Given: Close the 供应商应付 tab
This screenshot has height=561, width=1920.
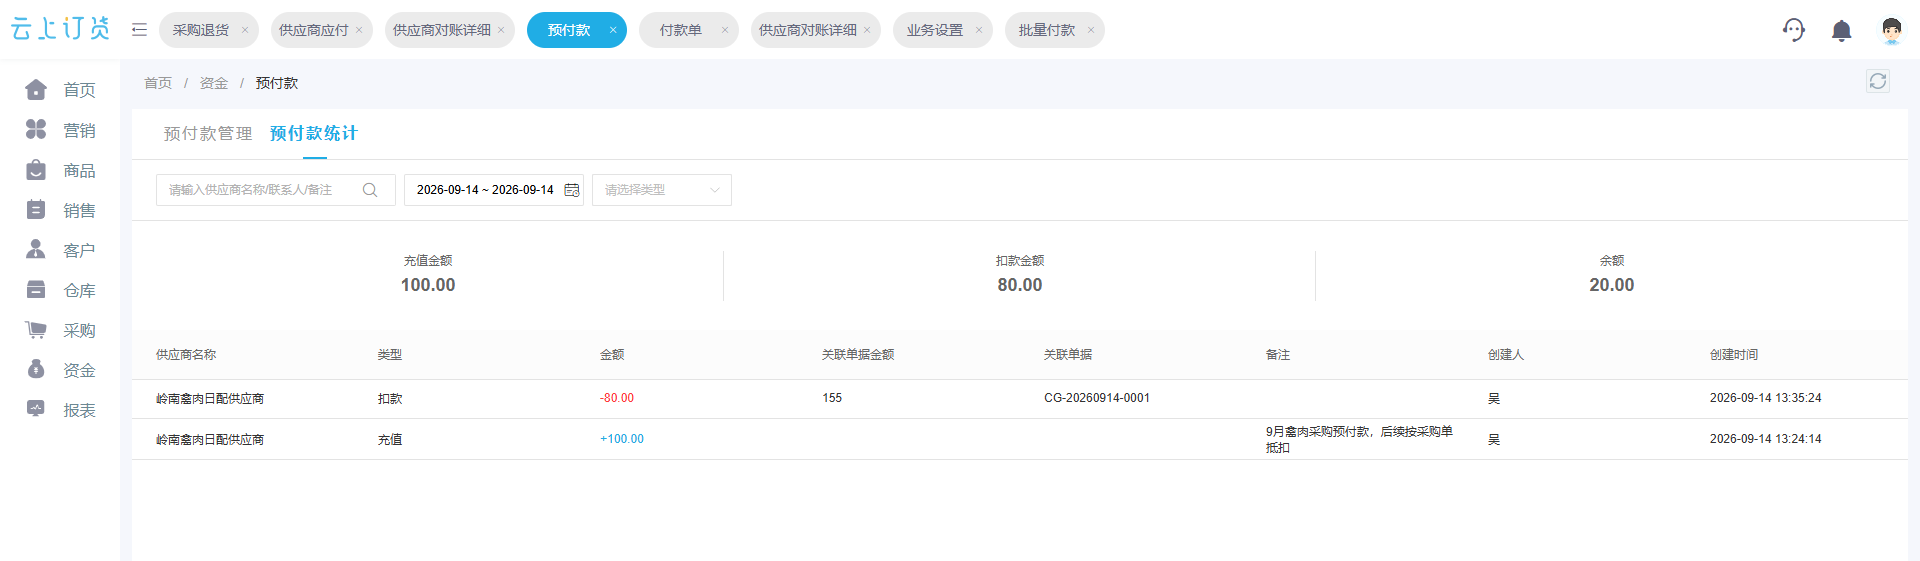Looking at the screenshot, I should point(359,30).
